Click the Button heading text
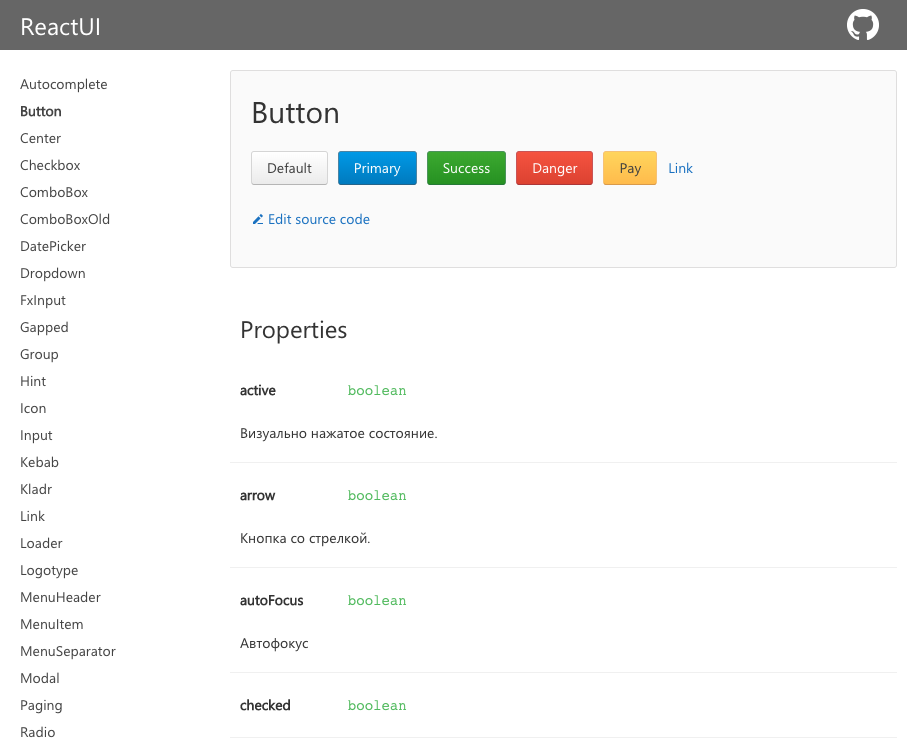Screen dimensions: 907x739 point(296,113)
